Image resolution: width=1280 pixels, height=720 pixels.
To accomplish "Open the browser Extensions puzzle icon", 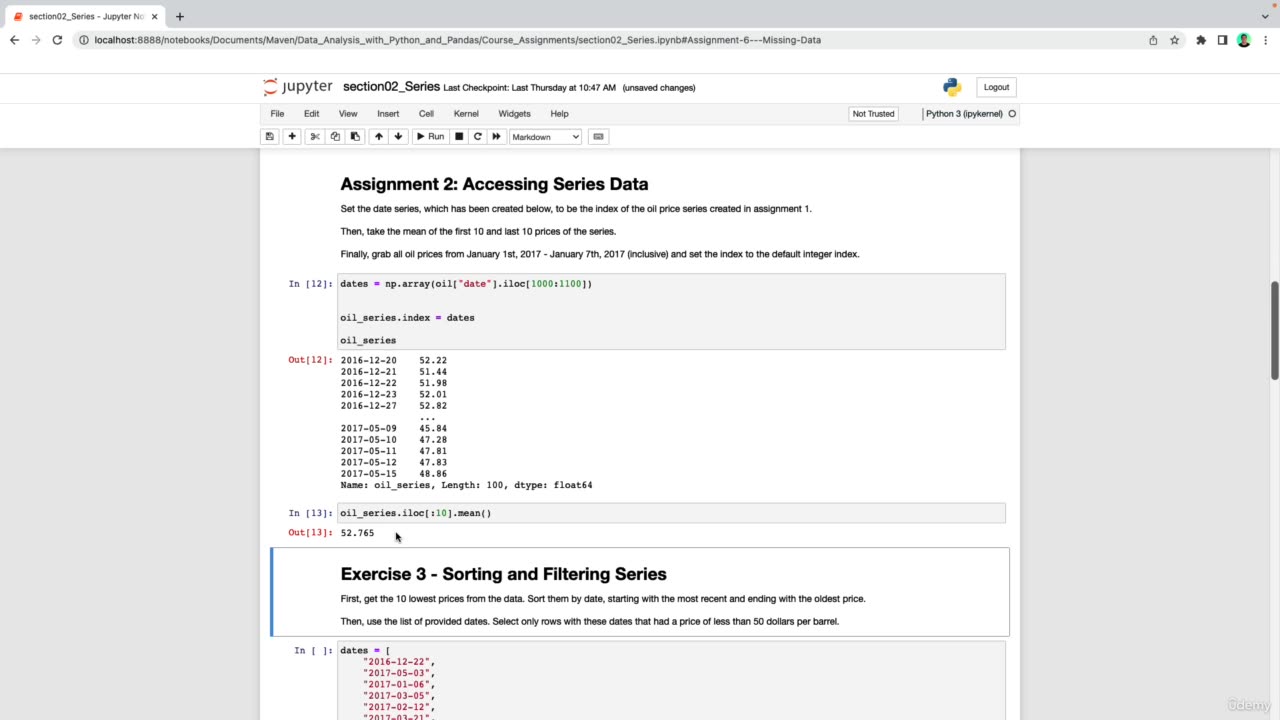I will click(1201, 40).
